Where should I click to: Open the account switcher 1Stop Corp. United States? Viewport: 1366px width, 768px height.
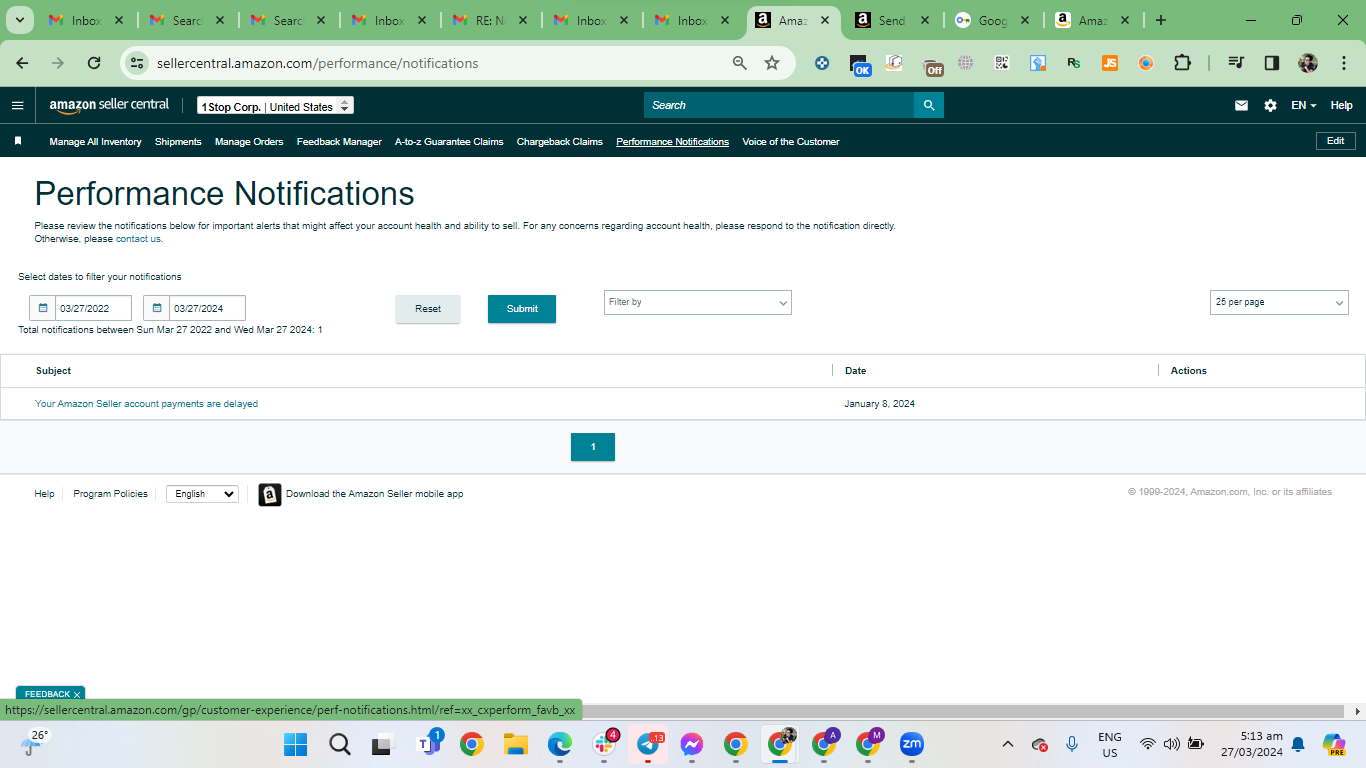click(x=275, y=106)
